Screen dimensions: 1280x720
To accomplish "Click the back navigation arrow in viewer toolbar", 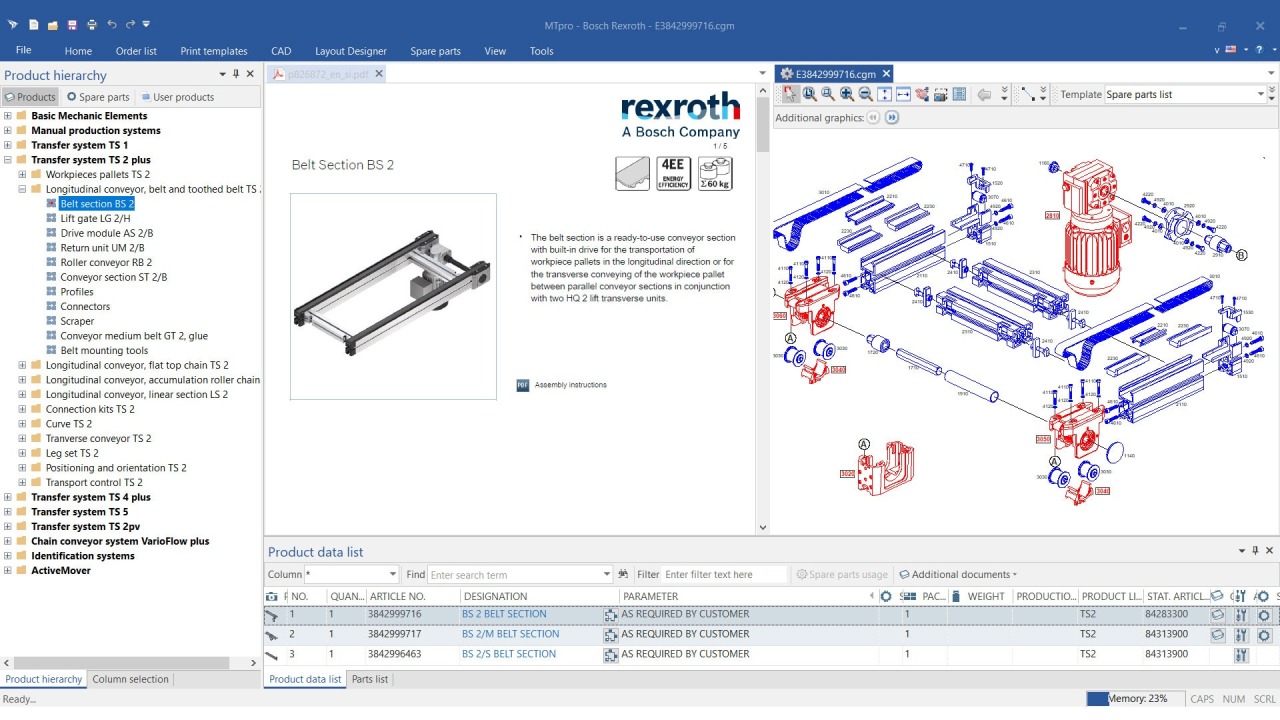I will pyautogui.click(x=984, y=93).
